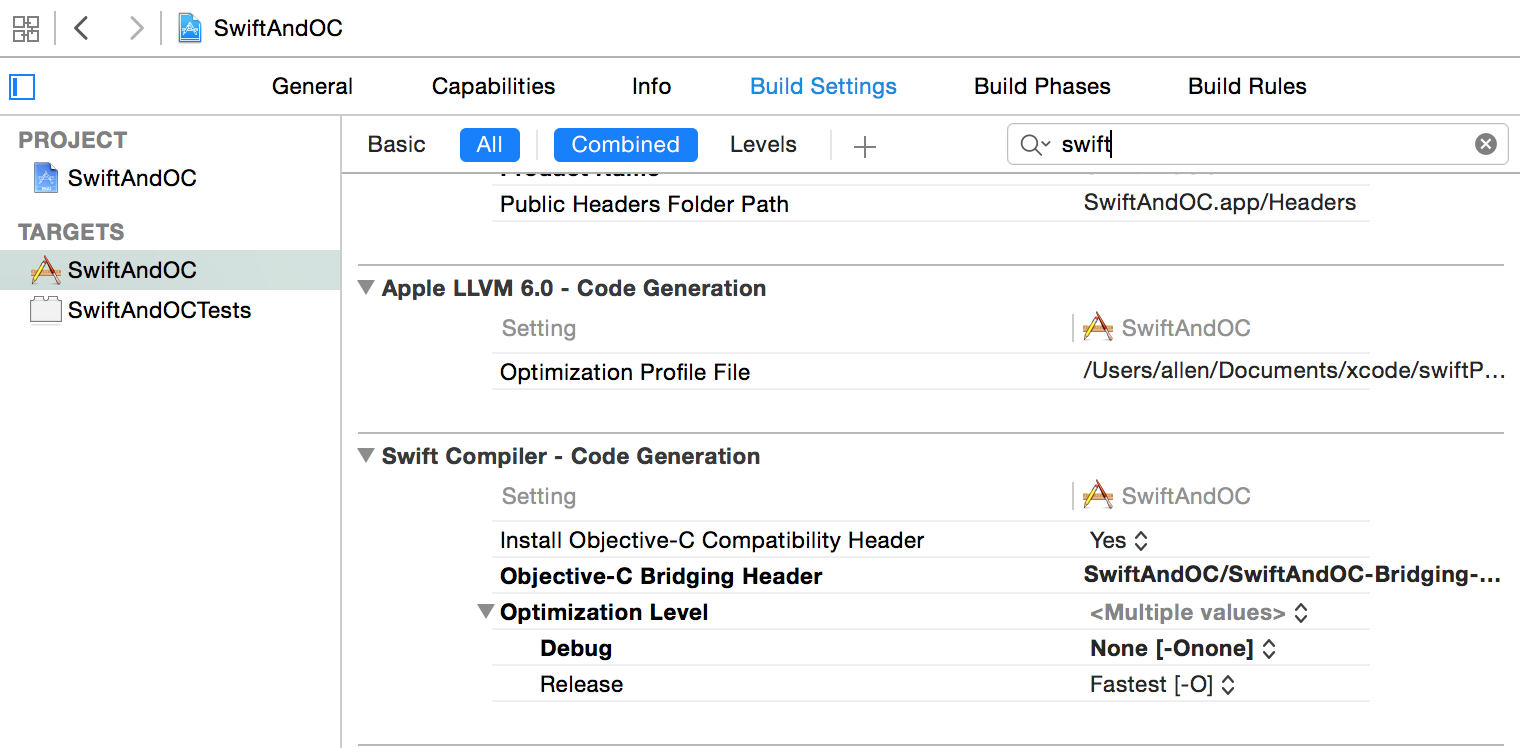Click the SwiftAndOC project file icon in sidebar

(46, 178)
